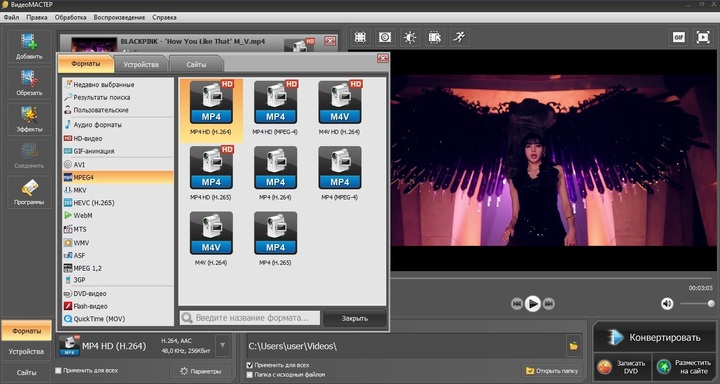Open the Эффекты effects tool

(x=29, y=119)
